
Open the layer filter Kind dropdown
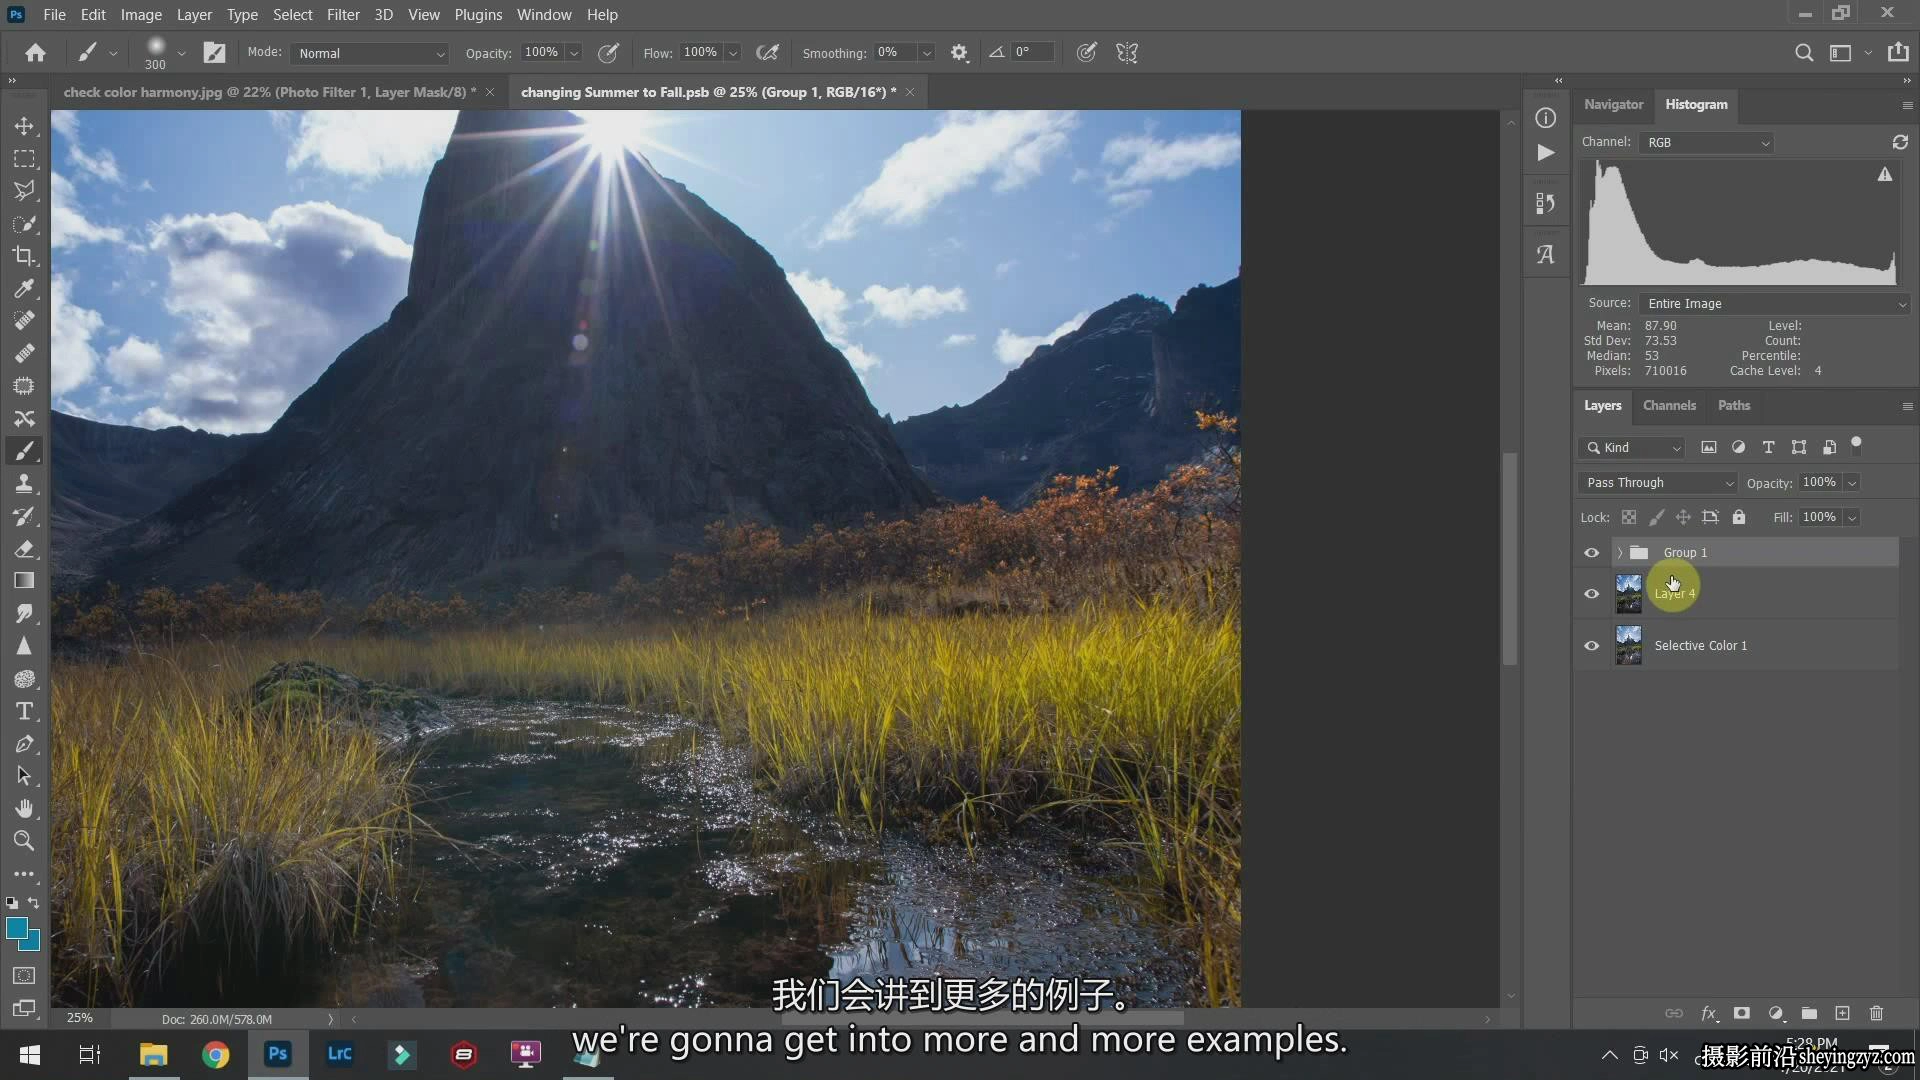tap(1632, 448)
